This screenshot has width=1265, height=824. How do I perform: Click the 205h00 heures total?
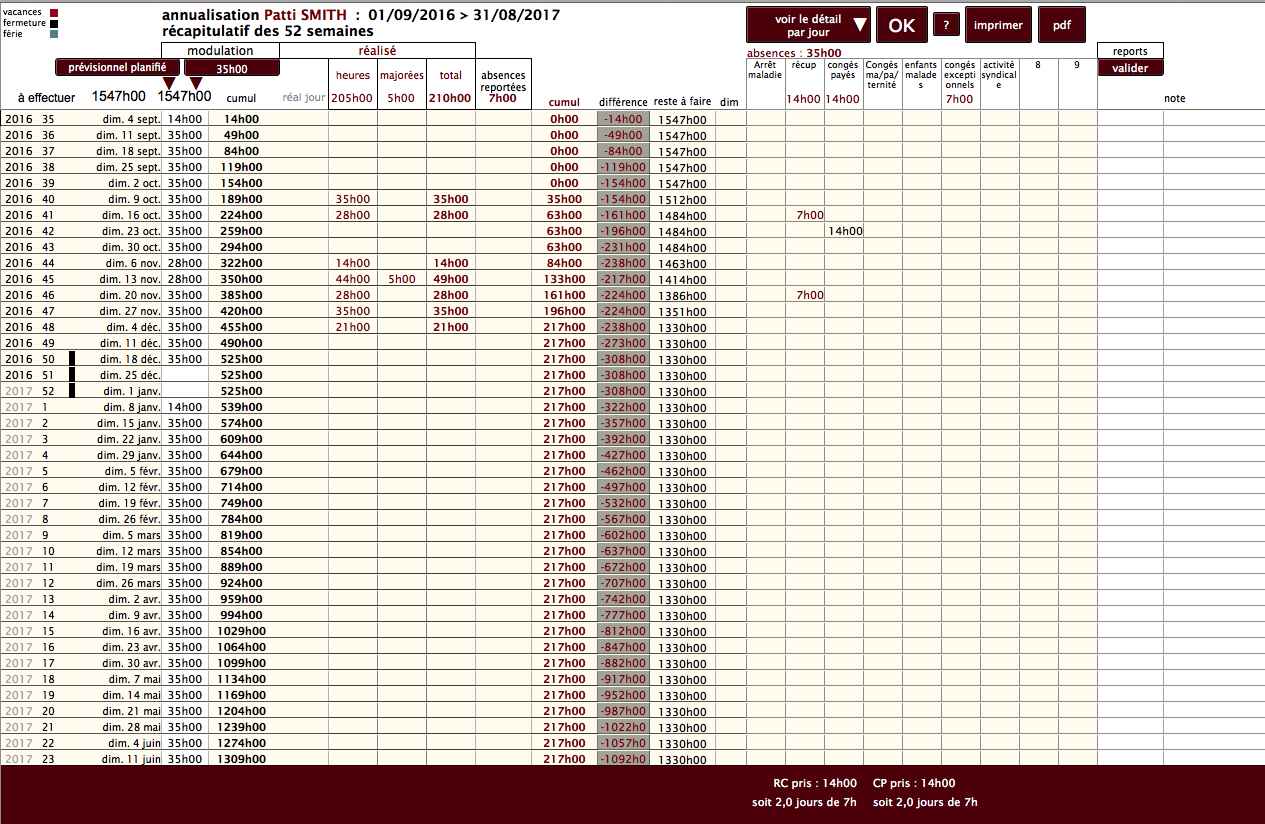tap(352, 98)
